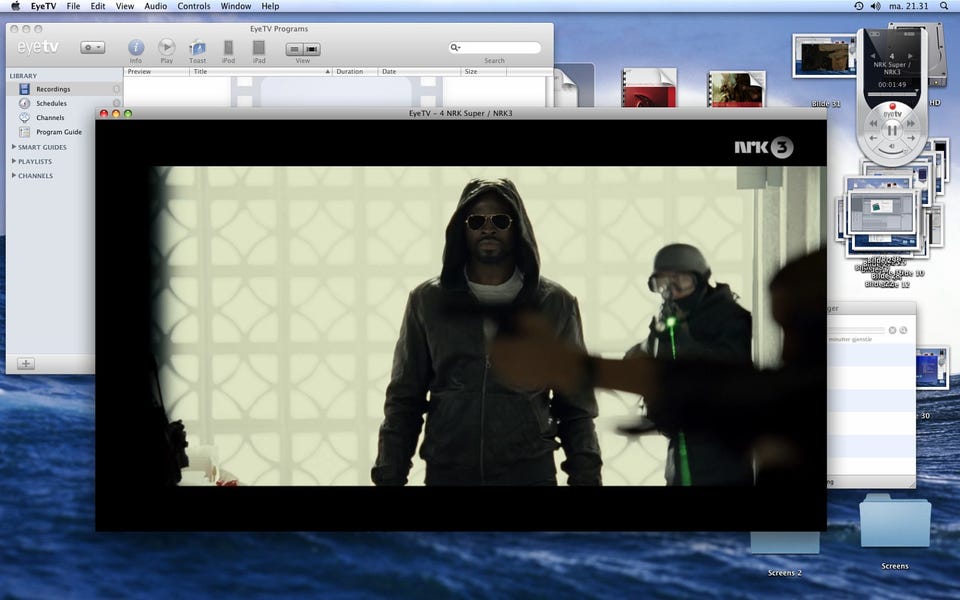Image resolution: width=960 pixels, height=600 pixels.
Task: Switch to cover flow view in View control
Action: click(x=312, y=49)
